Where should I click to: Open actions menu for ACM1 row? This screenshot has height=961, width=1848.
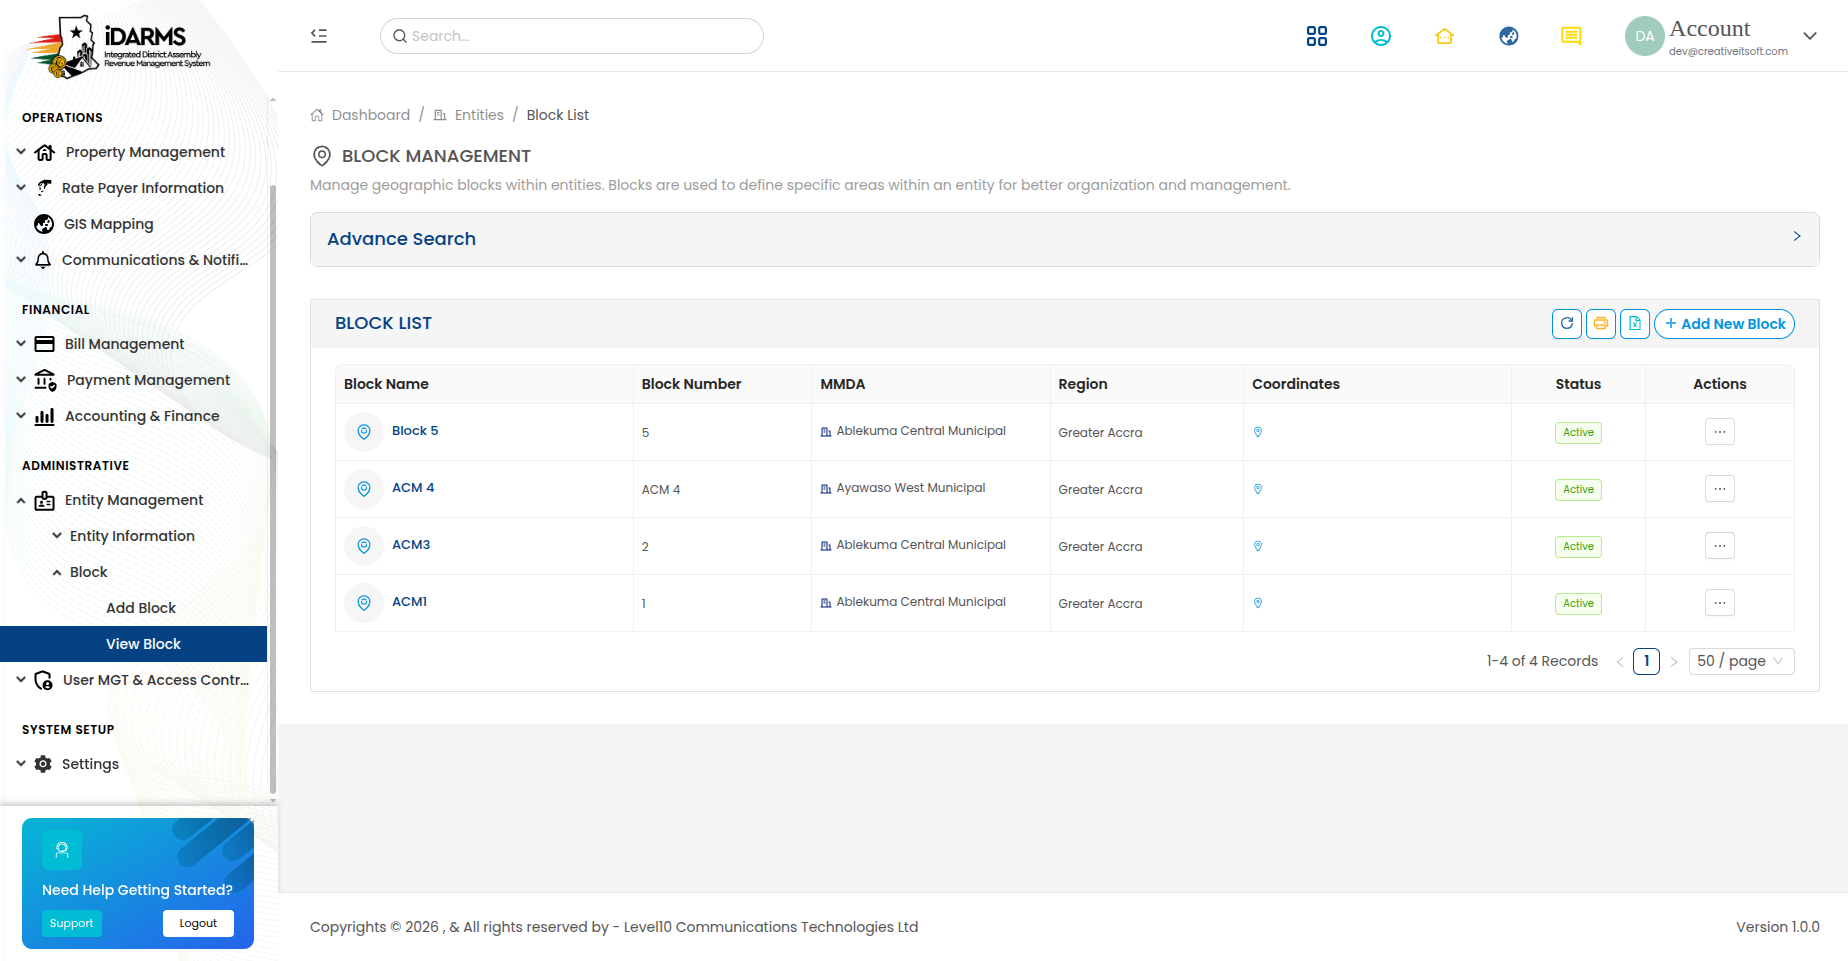tap(1720, 603)
